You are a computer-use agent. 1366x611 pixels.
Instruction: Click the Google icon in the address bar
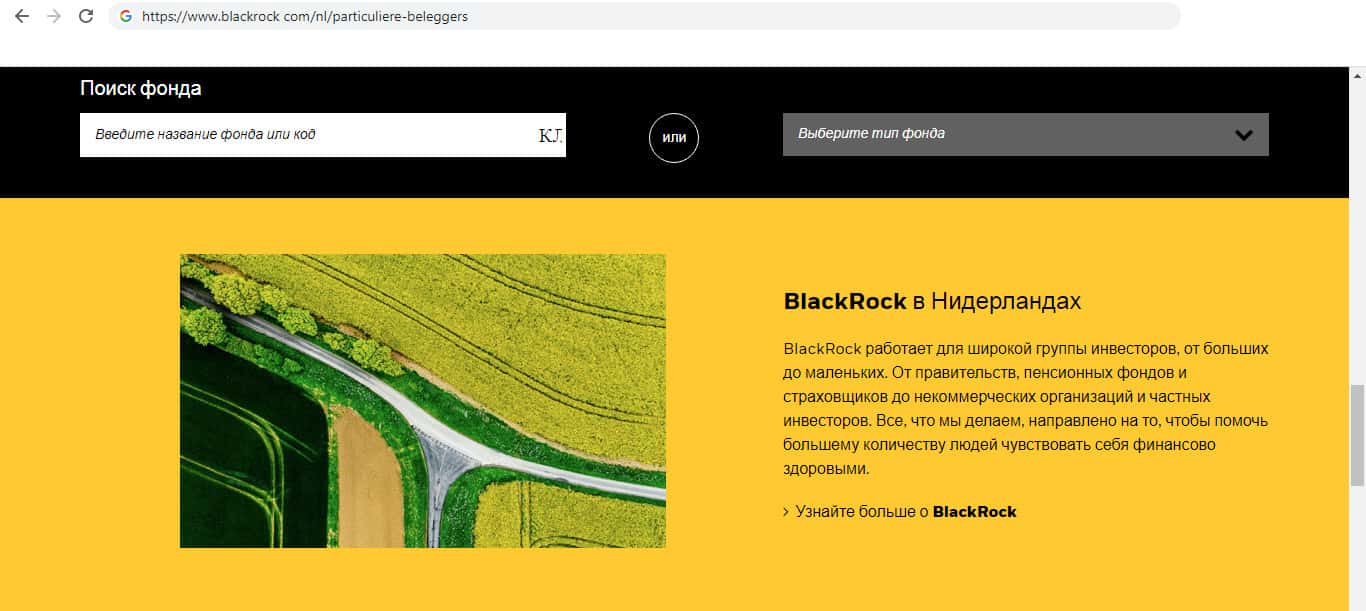(126, 16)
